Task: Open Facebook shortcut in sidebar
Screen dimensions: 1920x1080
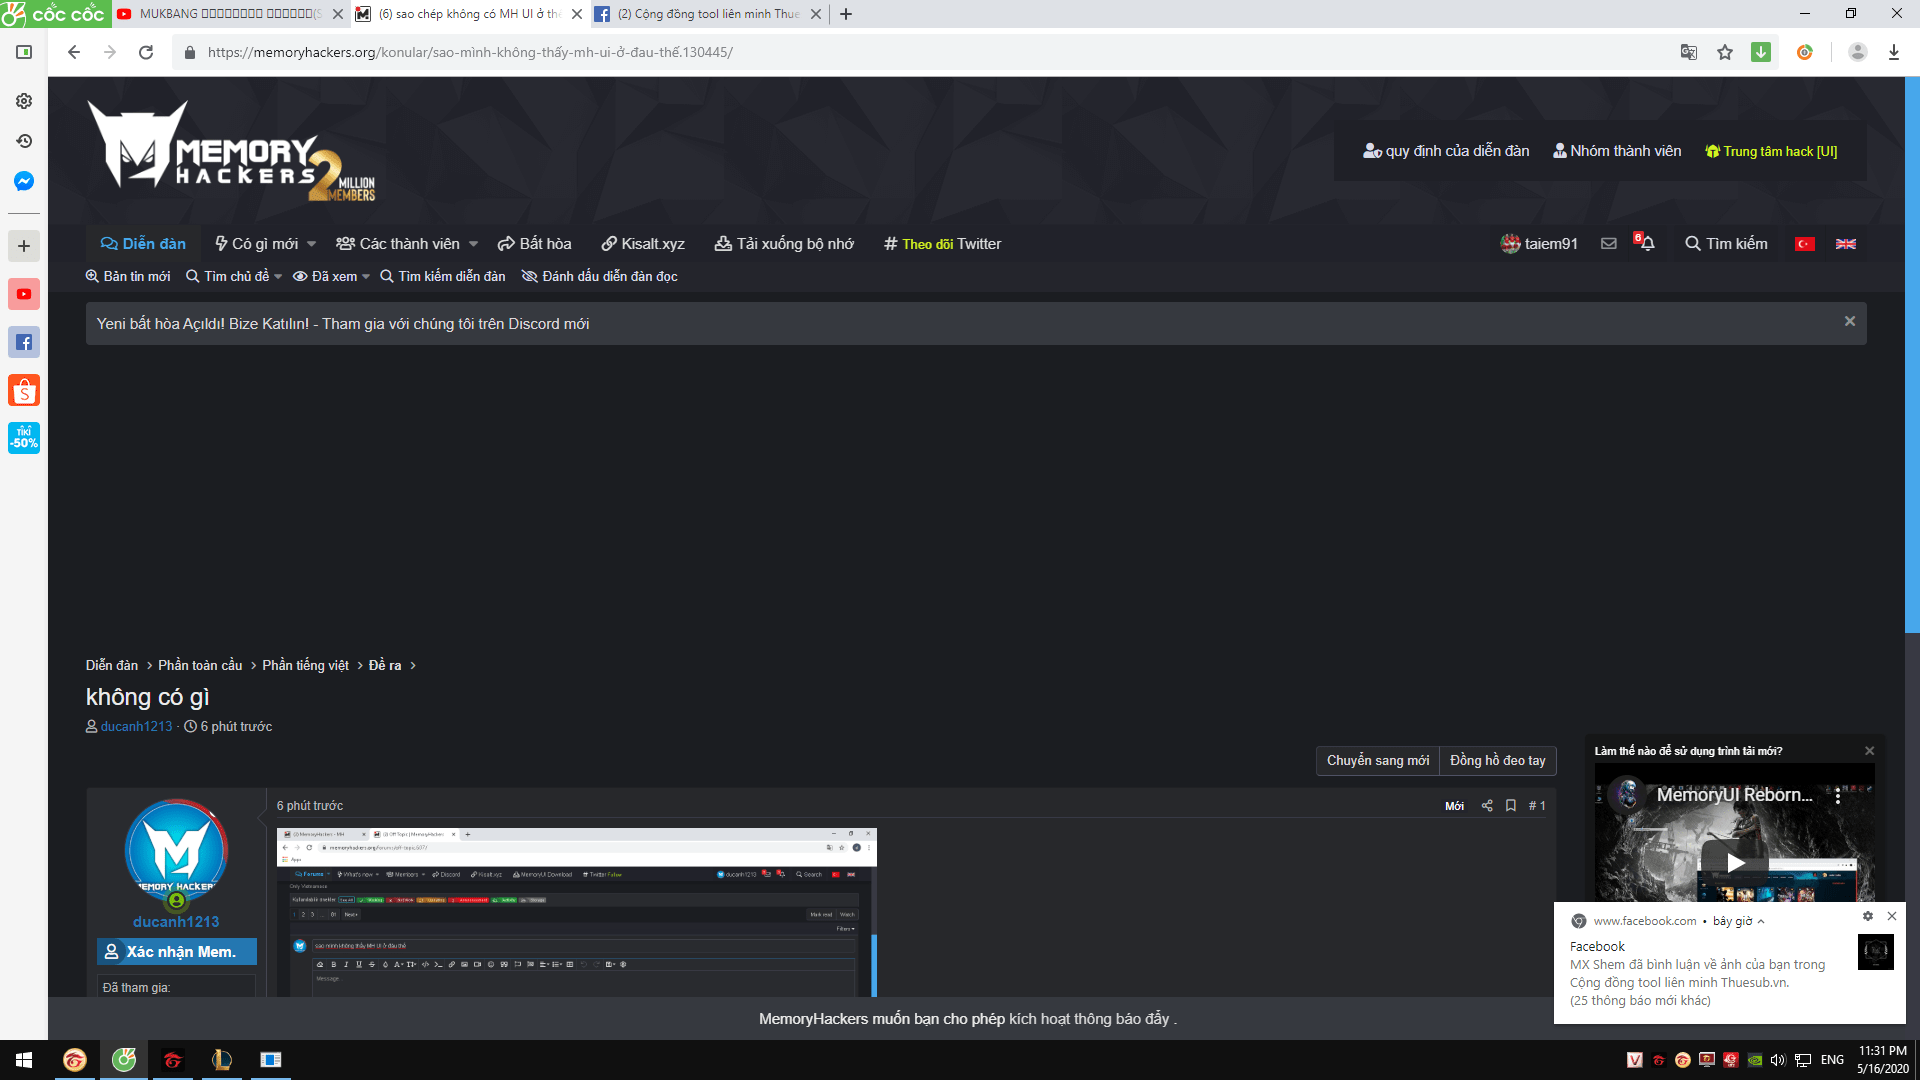Action: 24,342
